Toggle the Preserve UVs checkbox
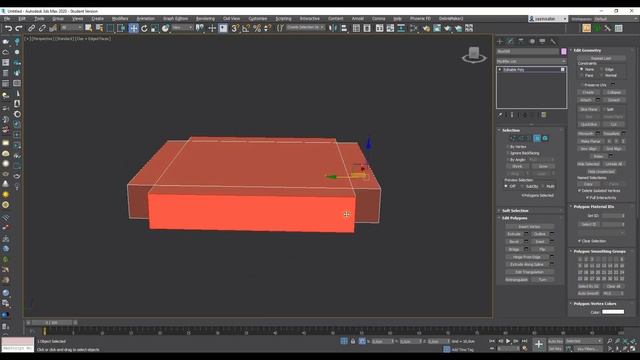 coord(581,85)
